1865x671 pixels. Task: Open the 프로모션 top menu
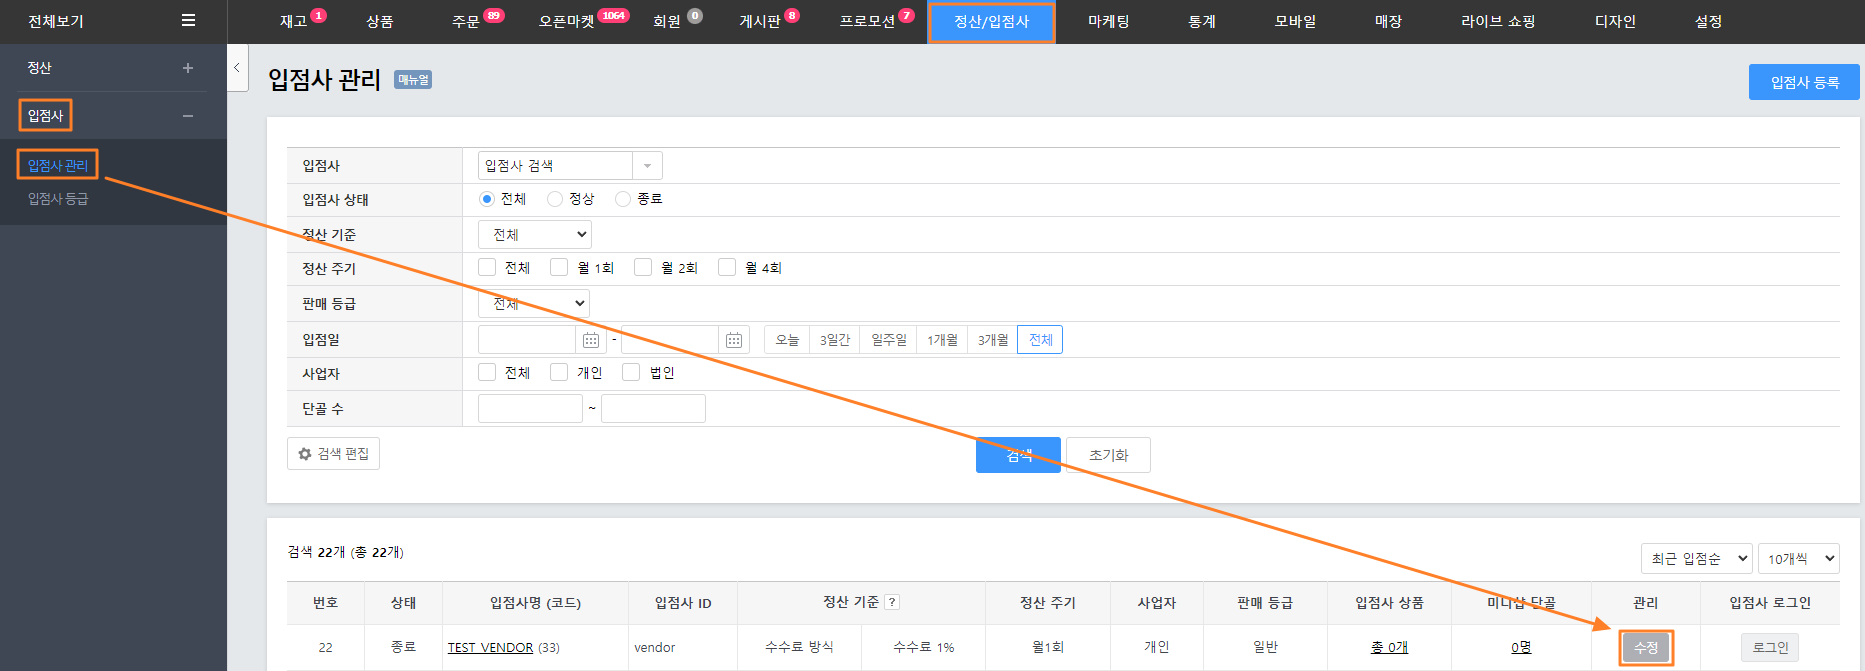pyautogui.click(x=867, y=21)
